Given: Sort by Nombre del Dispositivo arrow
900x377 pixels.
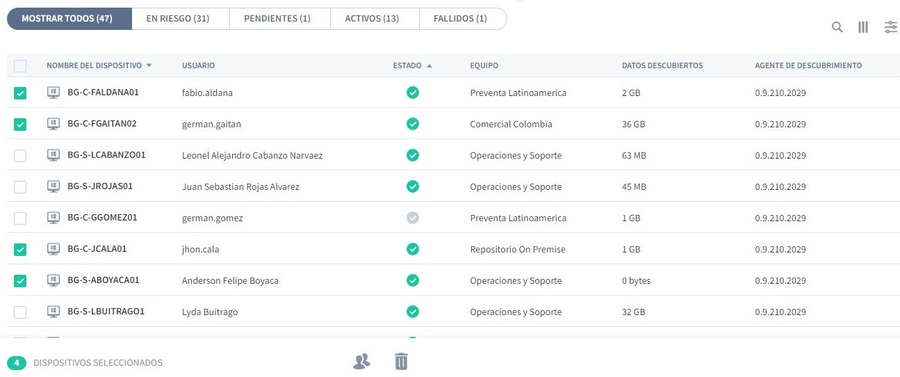Looking at the screenshot, I should [x=149, y=65].
